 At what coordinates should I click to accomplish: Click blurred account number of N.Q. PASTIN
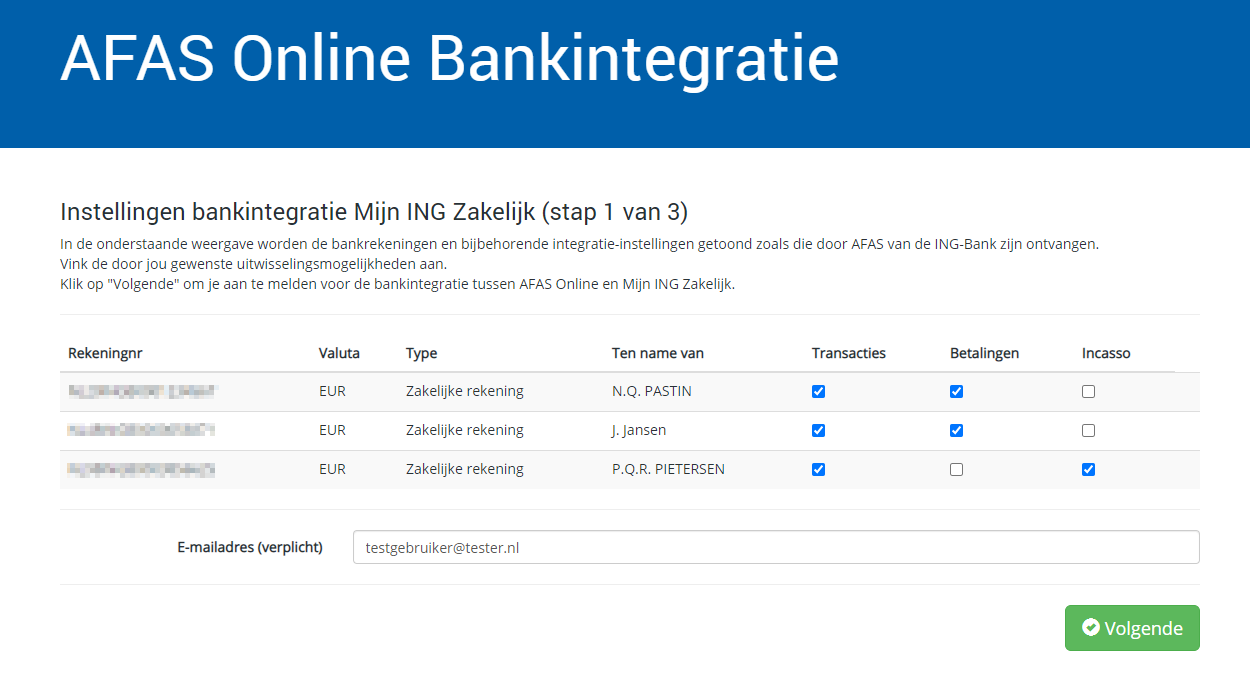click(142, 391)
